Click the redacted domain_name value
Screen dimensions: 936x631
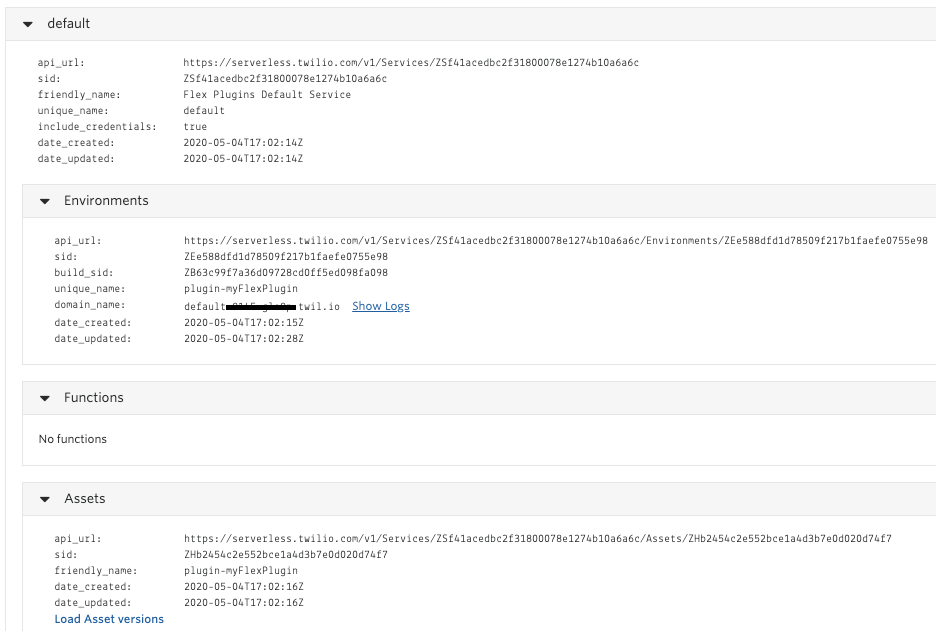click(261, 307)
